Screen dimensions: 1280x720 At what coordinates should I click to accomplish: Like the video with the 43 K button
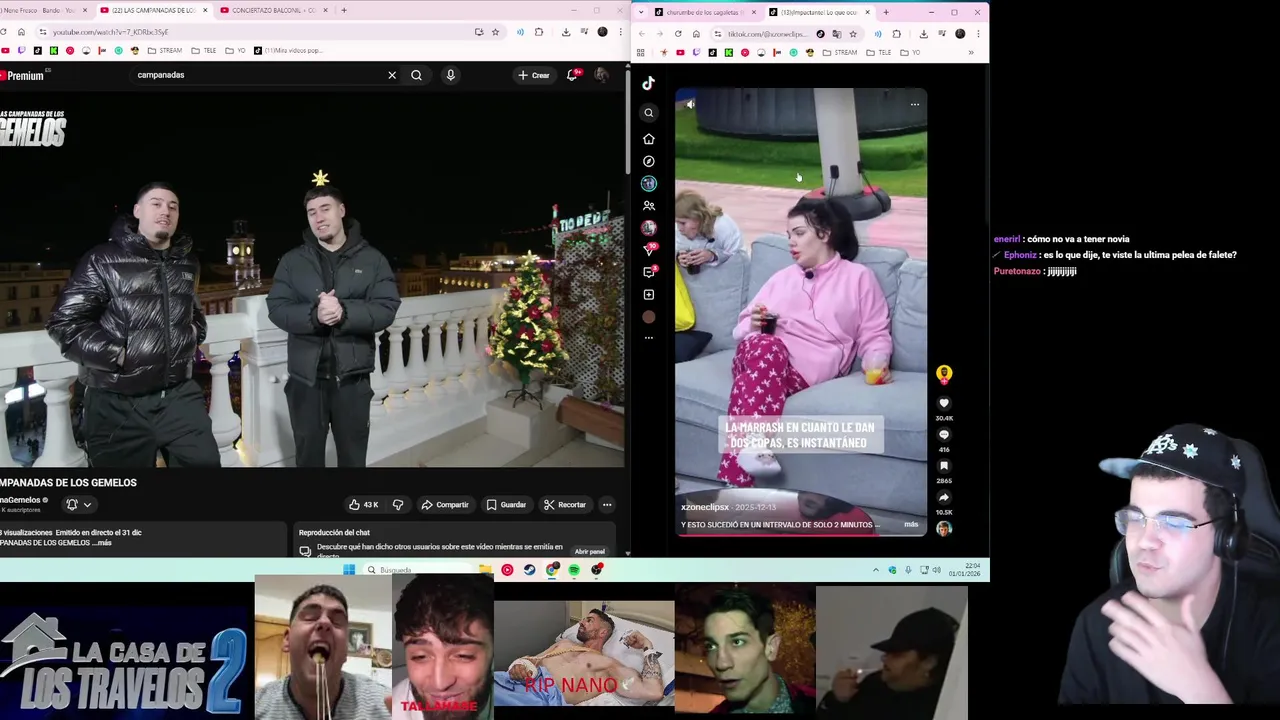coord(363,505)
